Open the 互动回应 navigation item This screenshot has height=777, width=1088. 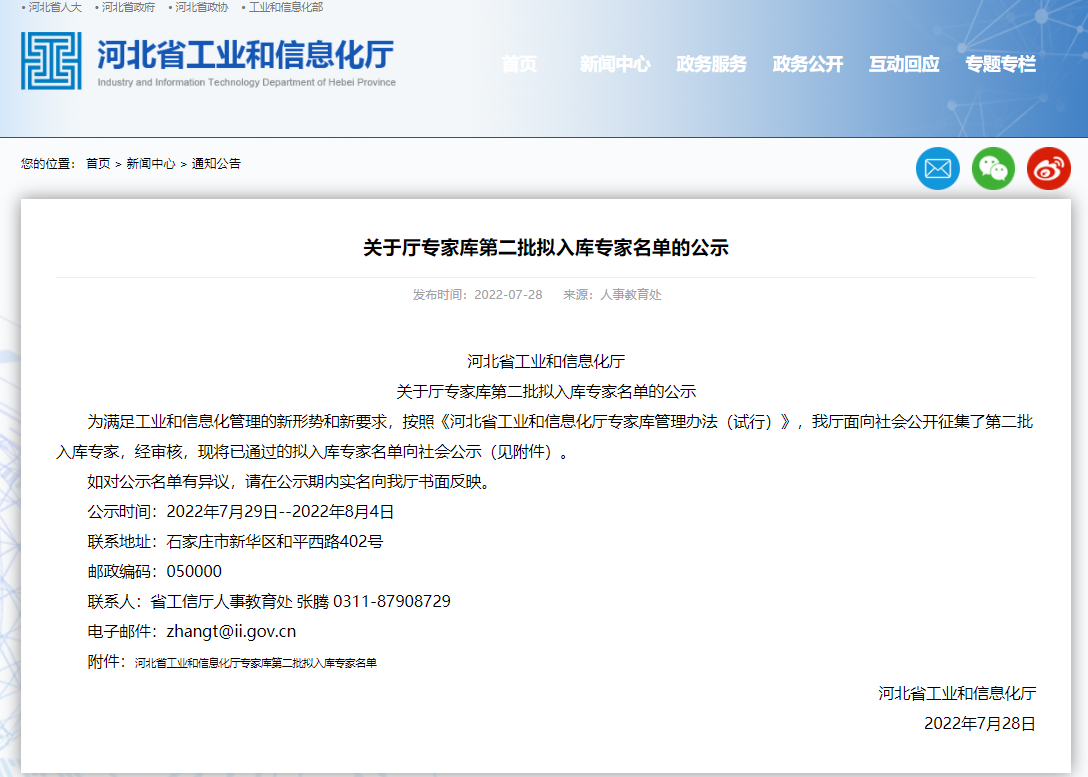[x=904, y=64]
